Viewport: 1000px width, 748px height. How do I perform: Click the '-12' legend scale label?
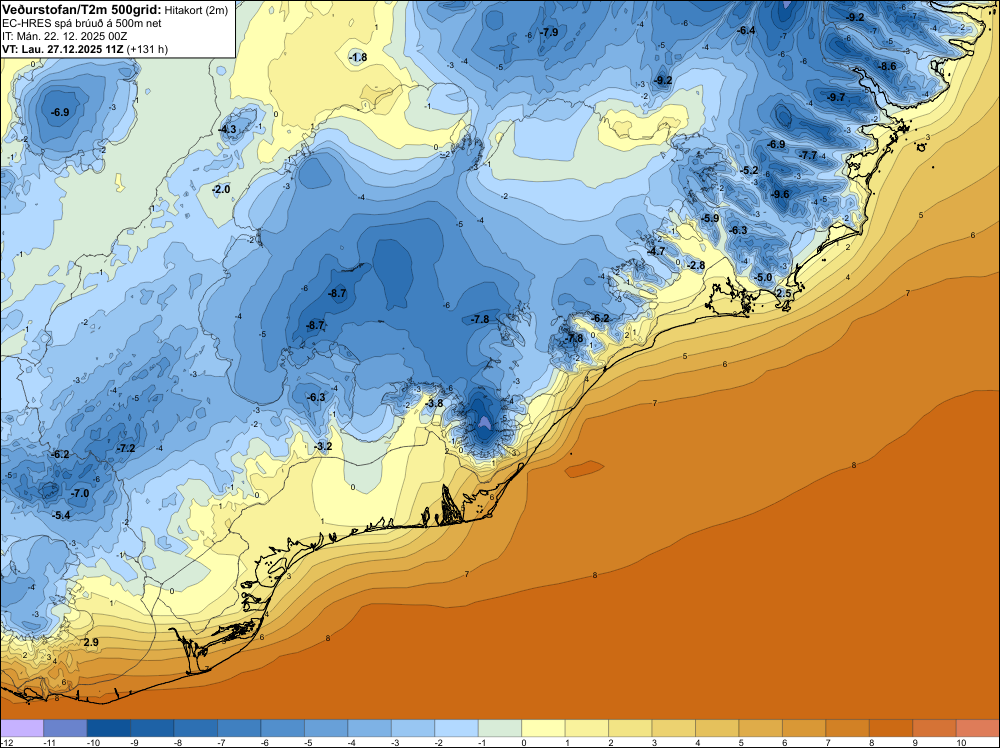[x=6, y=743]
